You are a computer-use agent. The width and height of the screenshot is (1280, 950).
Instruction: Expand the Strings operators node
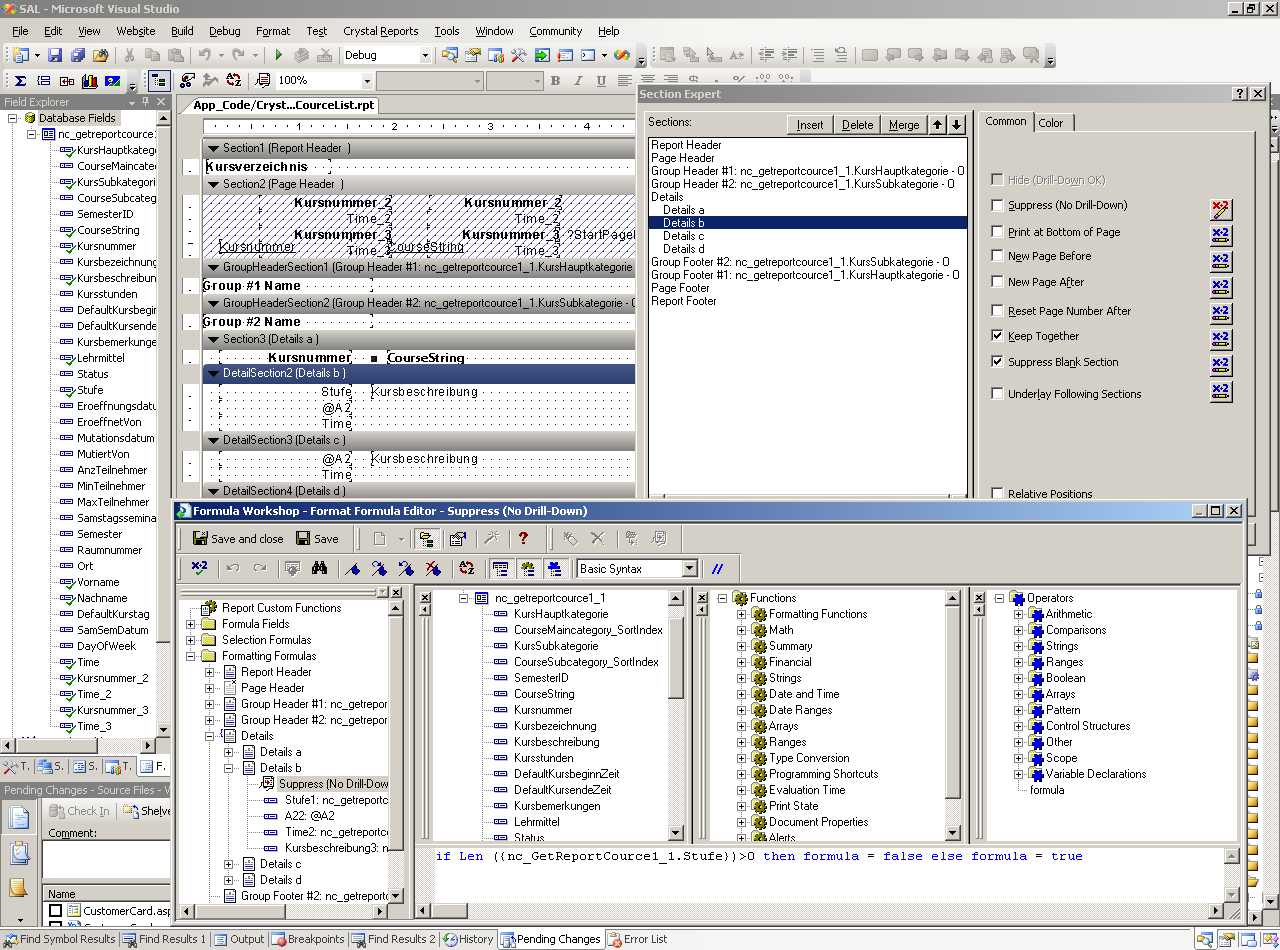click(1019, 646)
